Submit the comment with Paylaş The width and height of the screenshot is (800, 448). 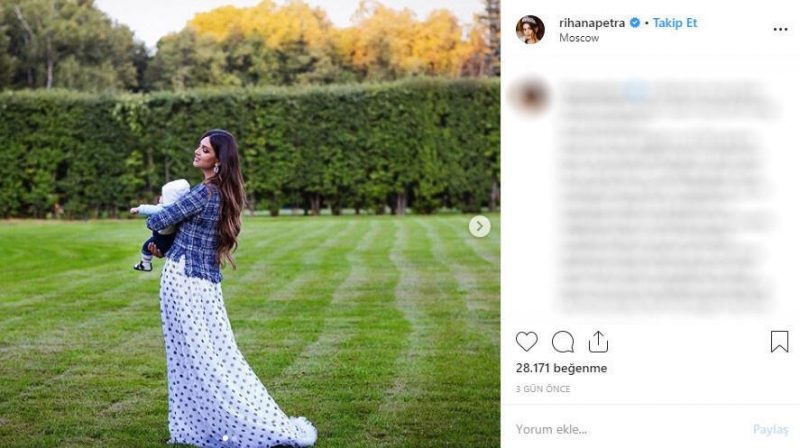770,430
